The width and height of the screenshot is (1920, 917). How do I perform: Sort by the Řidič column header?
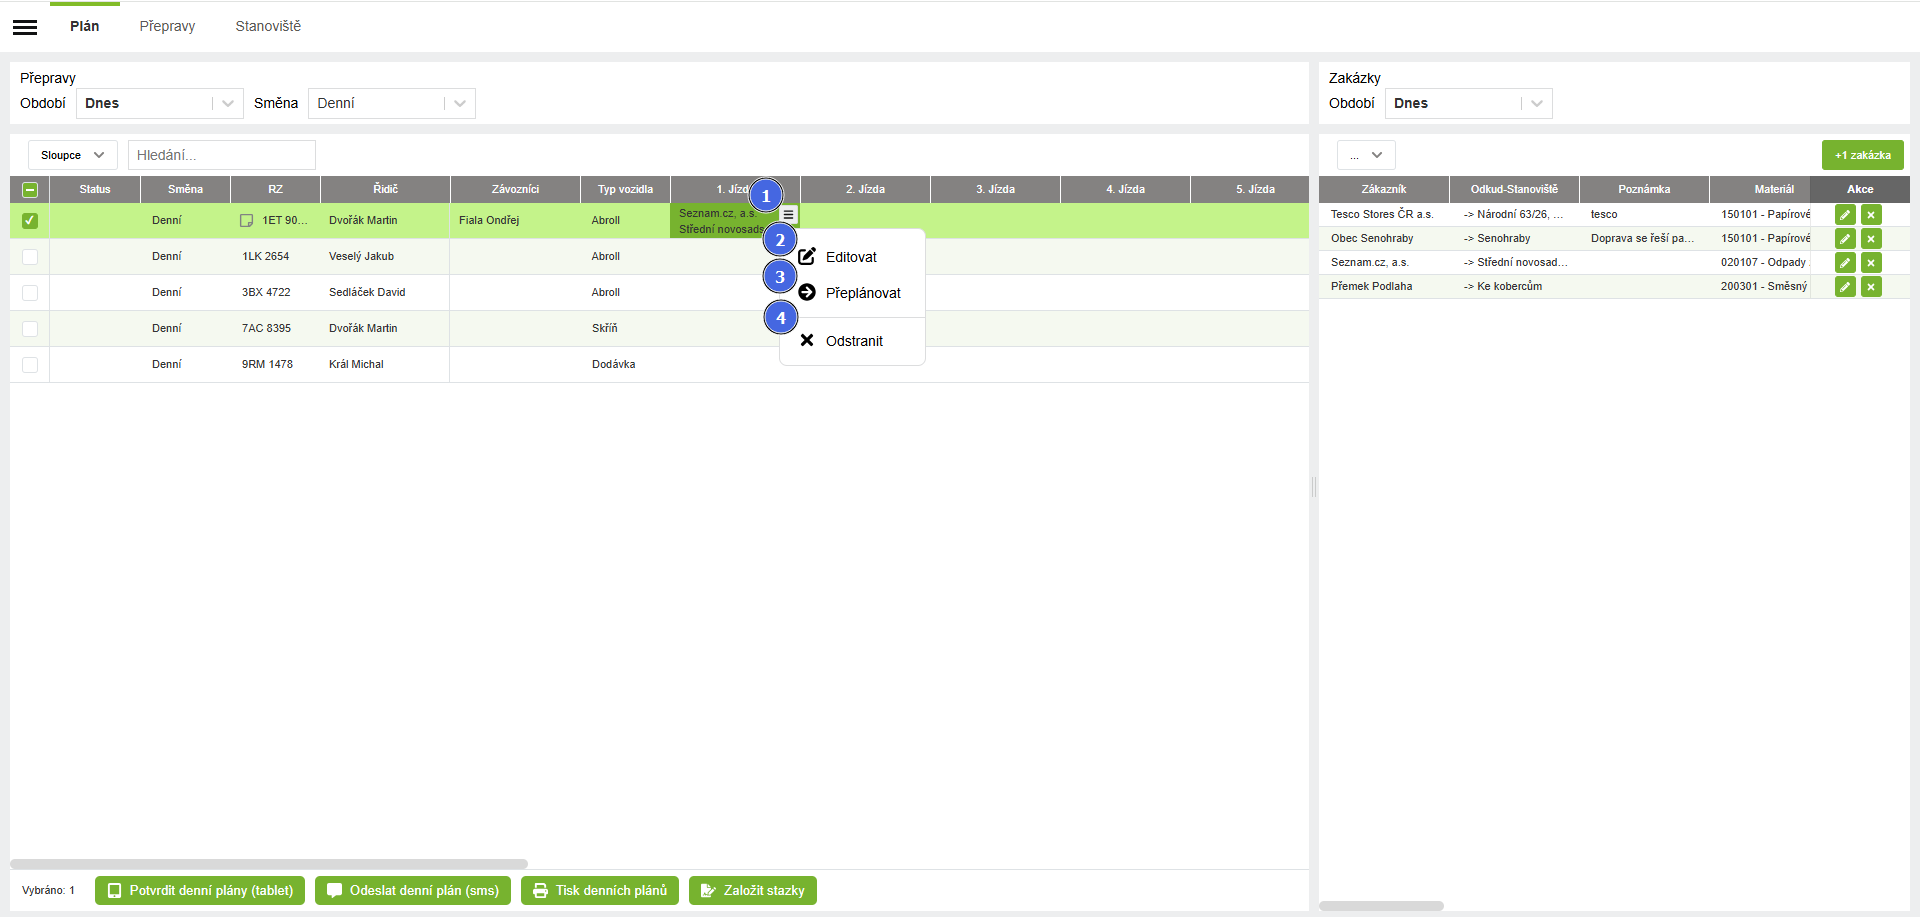[385, 189]
